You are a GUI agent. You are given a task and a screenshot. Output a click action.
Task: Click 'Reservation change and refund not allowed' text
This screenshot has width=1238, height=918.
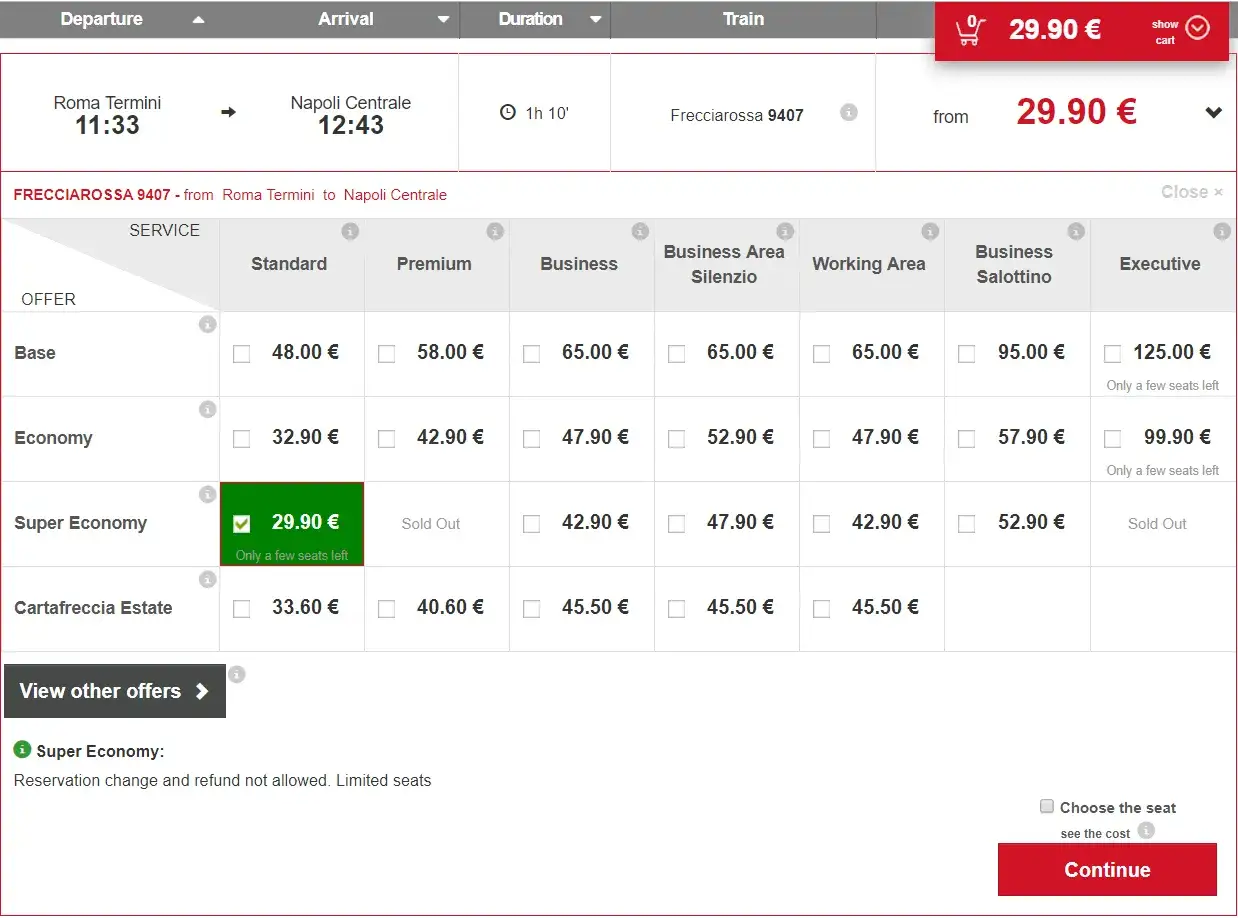point(172,780)
